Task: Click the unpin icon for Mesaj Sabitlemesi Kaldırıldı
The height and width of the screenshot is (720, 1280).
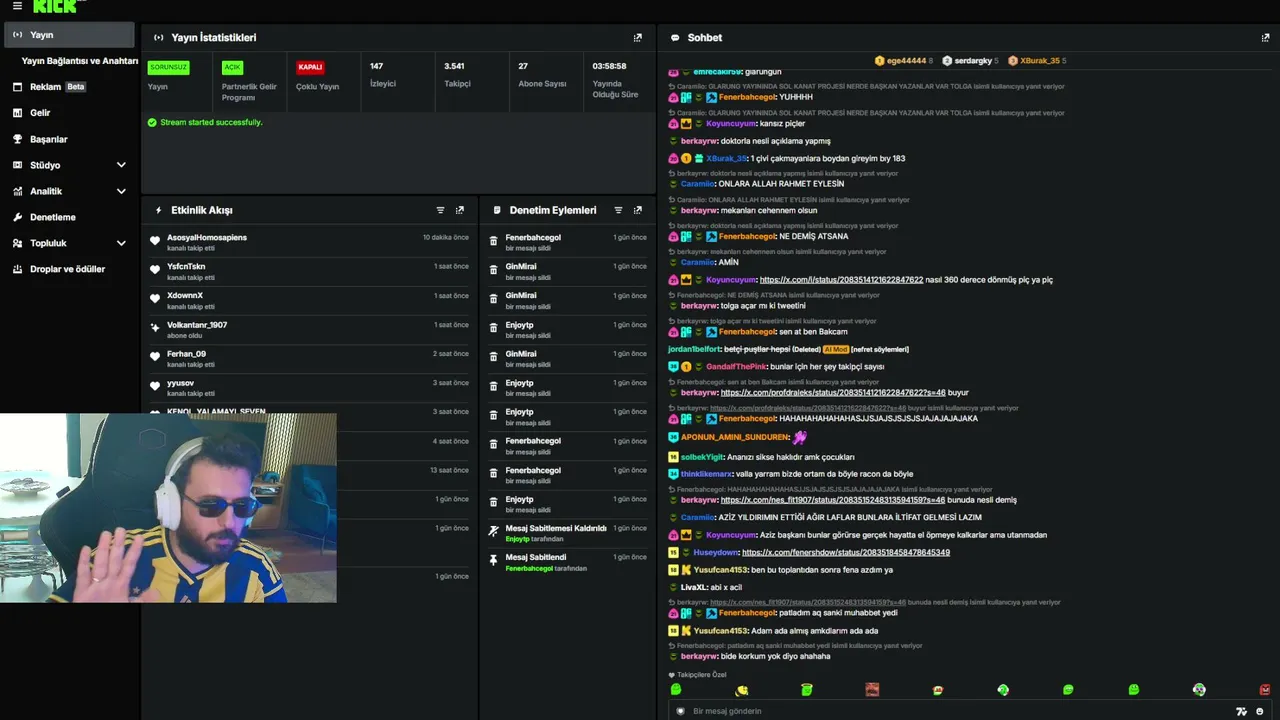Action: click(x=493, y=531)
